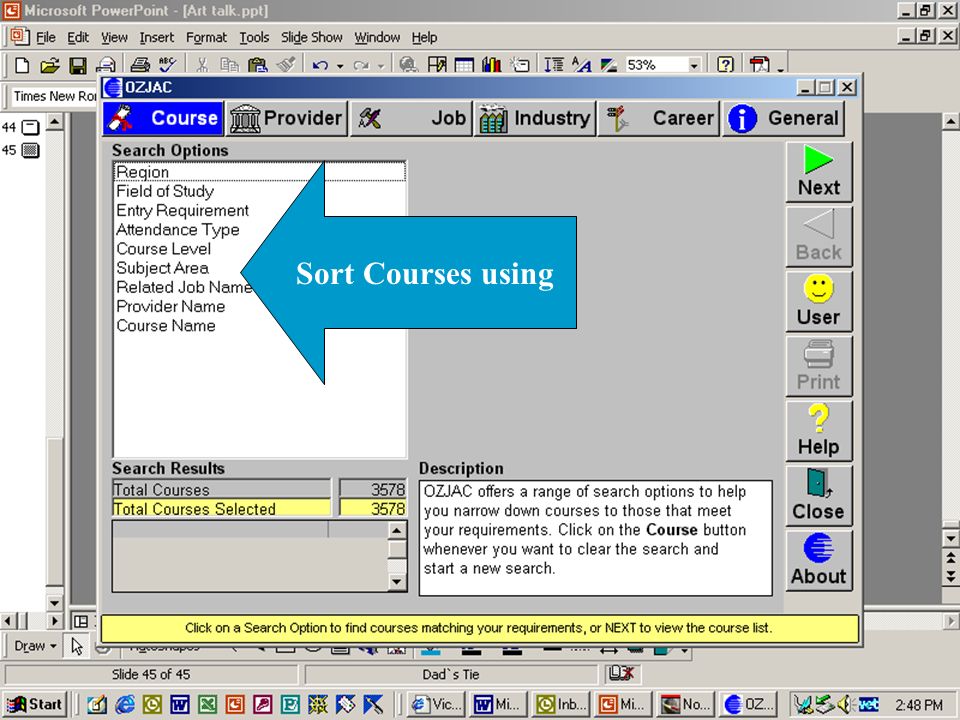Click the Expand All icon
Image resolution: width=960 pixels, height=720 pixels.
(x=554, y=65)
